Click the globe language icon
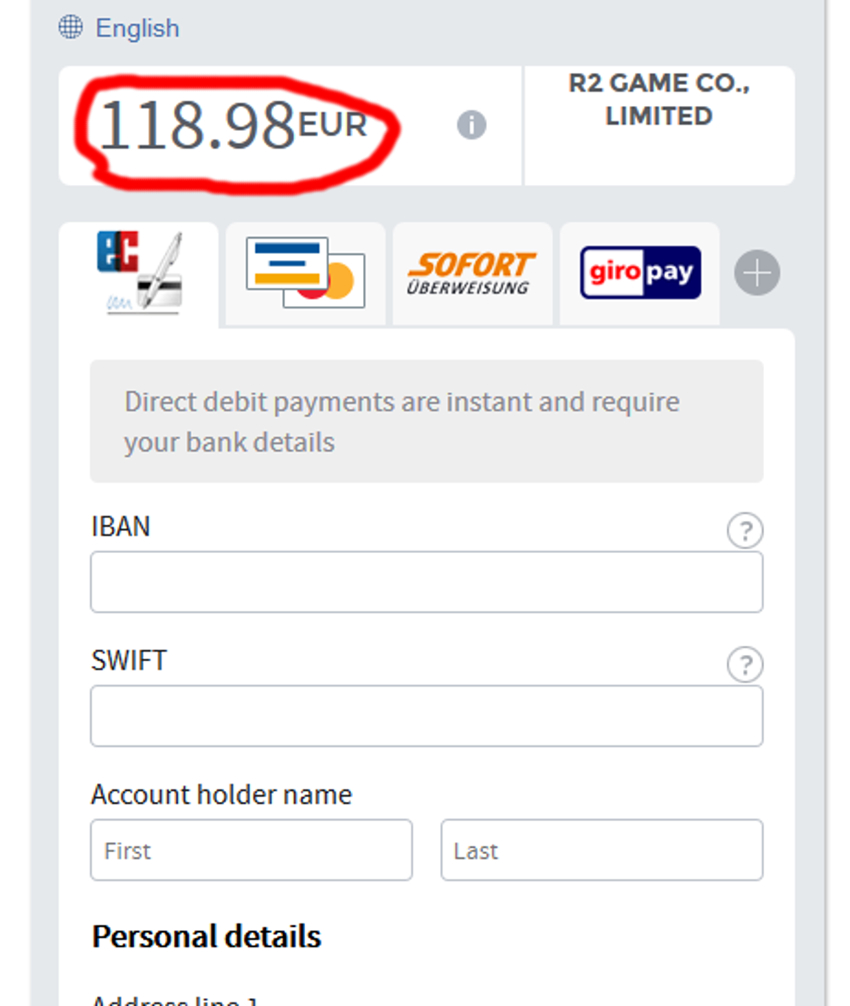 coord(71,27)
